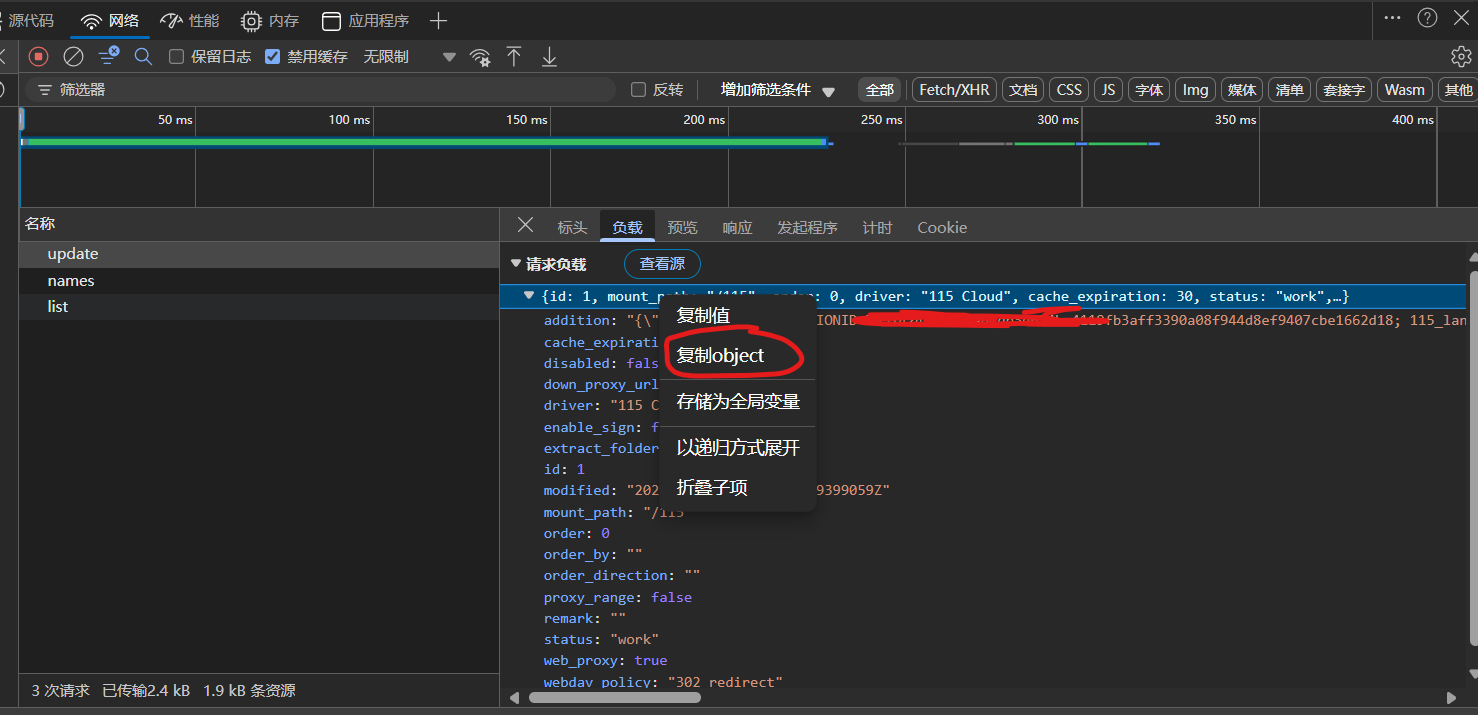Toggle the 反转 invert checkbox
This screenshot has width=1478, height=715.
[x=638, y=90]
